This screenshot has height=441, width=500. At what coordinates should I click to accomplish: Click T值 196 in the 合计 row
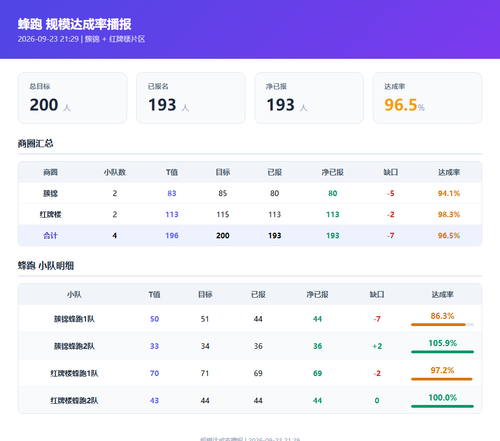coord(172,236)
